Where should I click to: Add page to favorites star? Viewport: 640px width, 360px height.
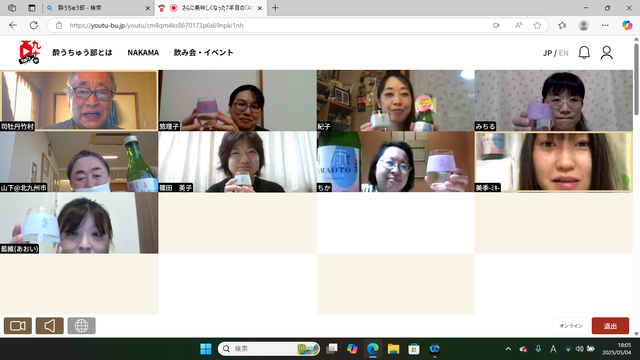(x=537, y=25)
